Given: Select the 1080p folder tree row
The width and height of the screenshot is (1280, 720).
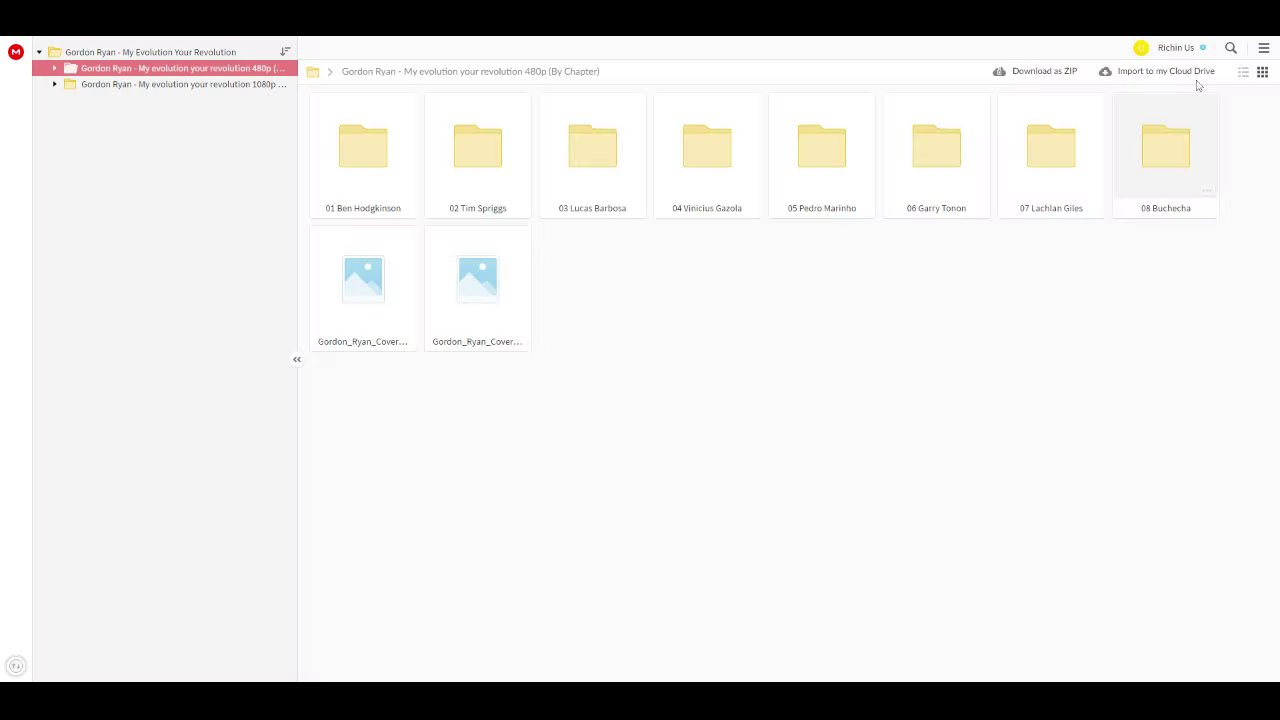Looking at the screenshot, I should (165, 84).
